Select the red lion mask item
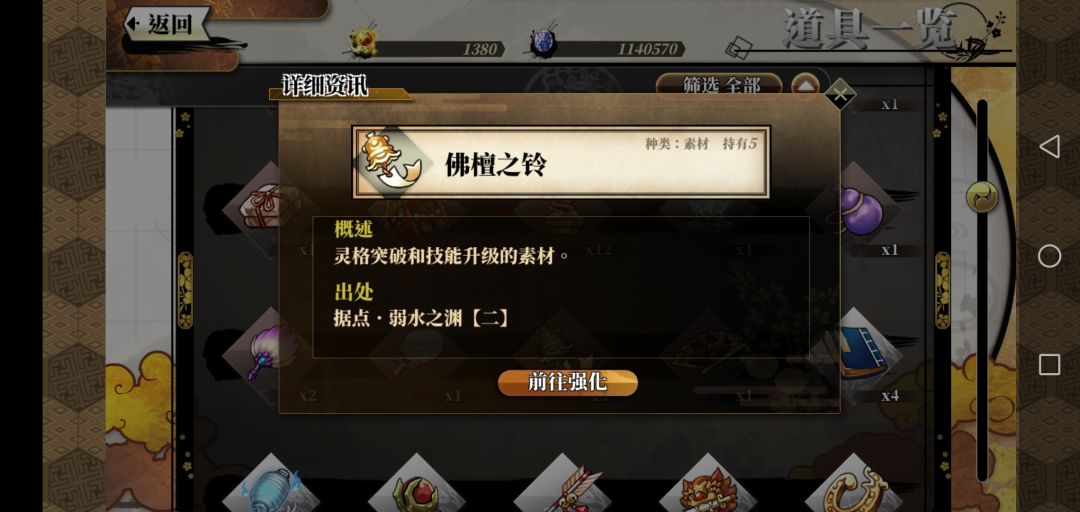 coord(709,487)
